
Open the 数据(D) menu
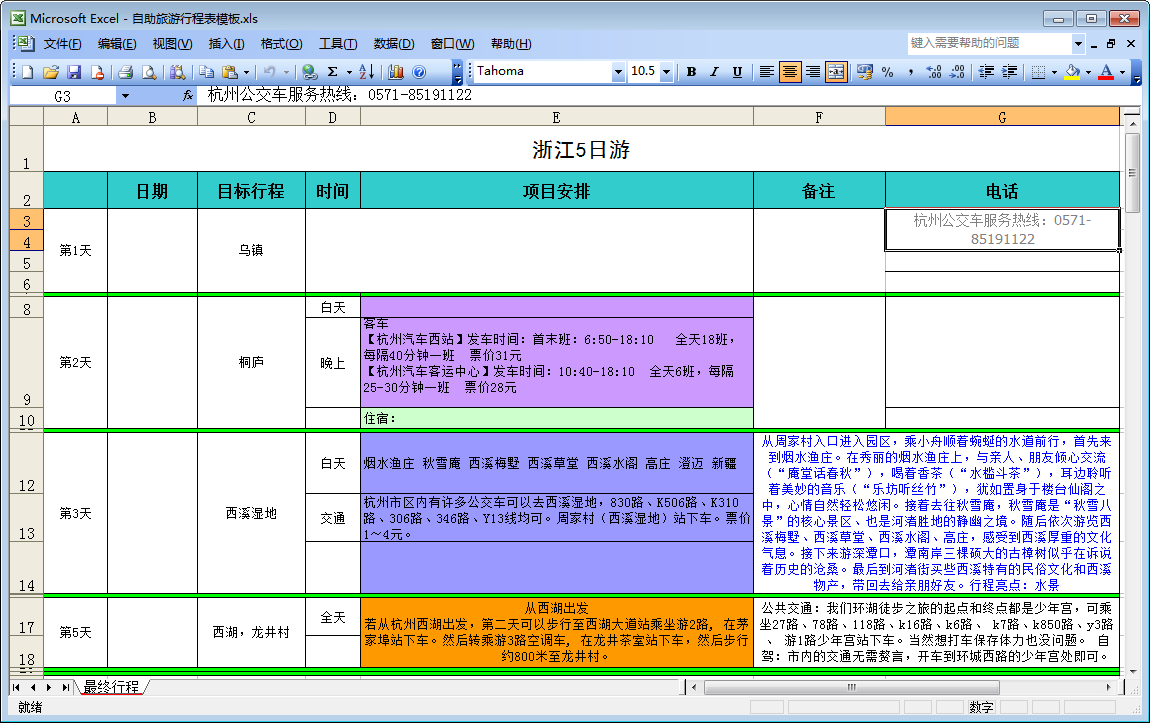(394, 44)
